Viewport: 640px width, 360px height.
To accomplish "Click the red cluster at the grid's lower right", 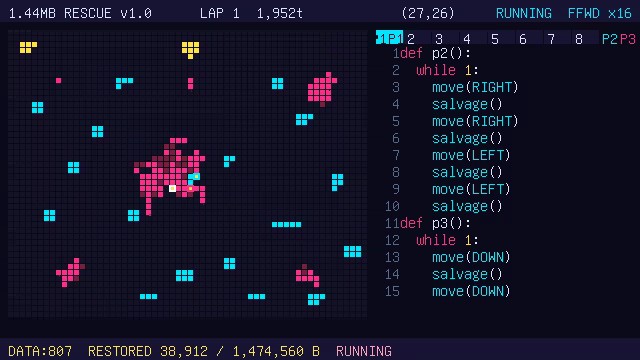I will pos(307,276).
